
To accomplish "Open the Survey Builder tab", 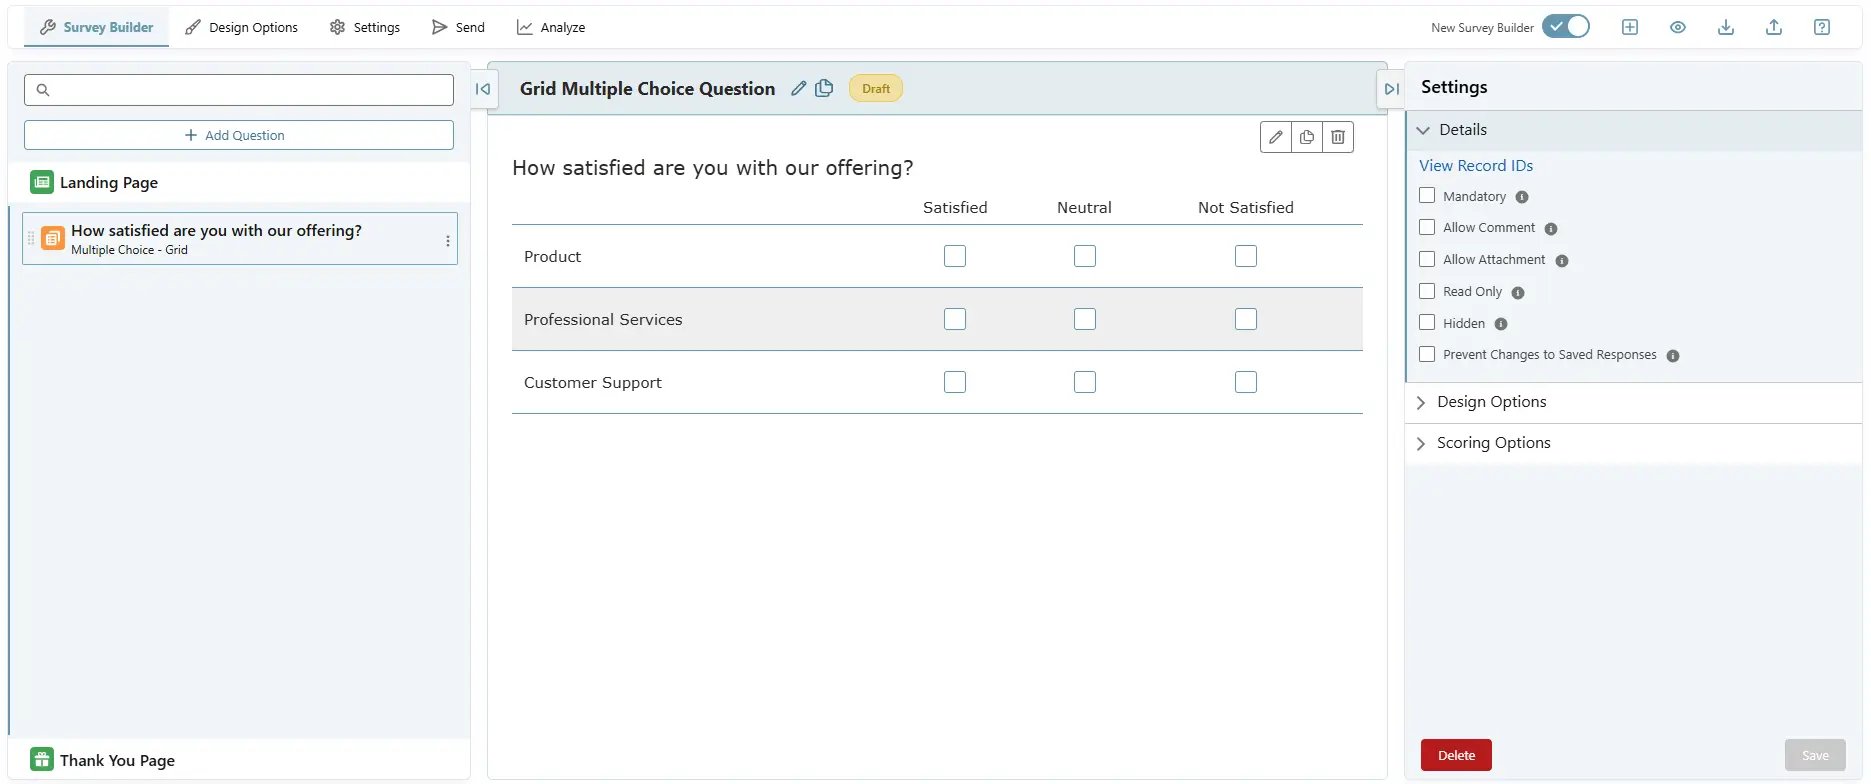I will 96,27.
